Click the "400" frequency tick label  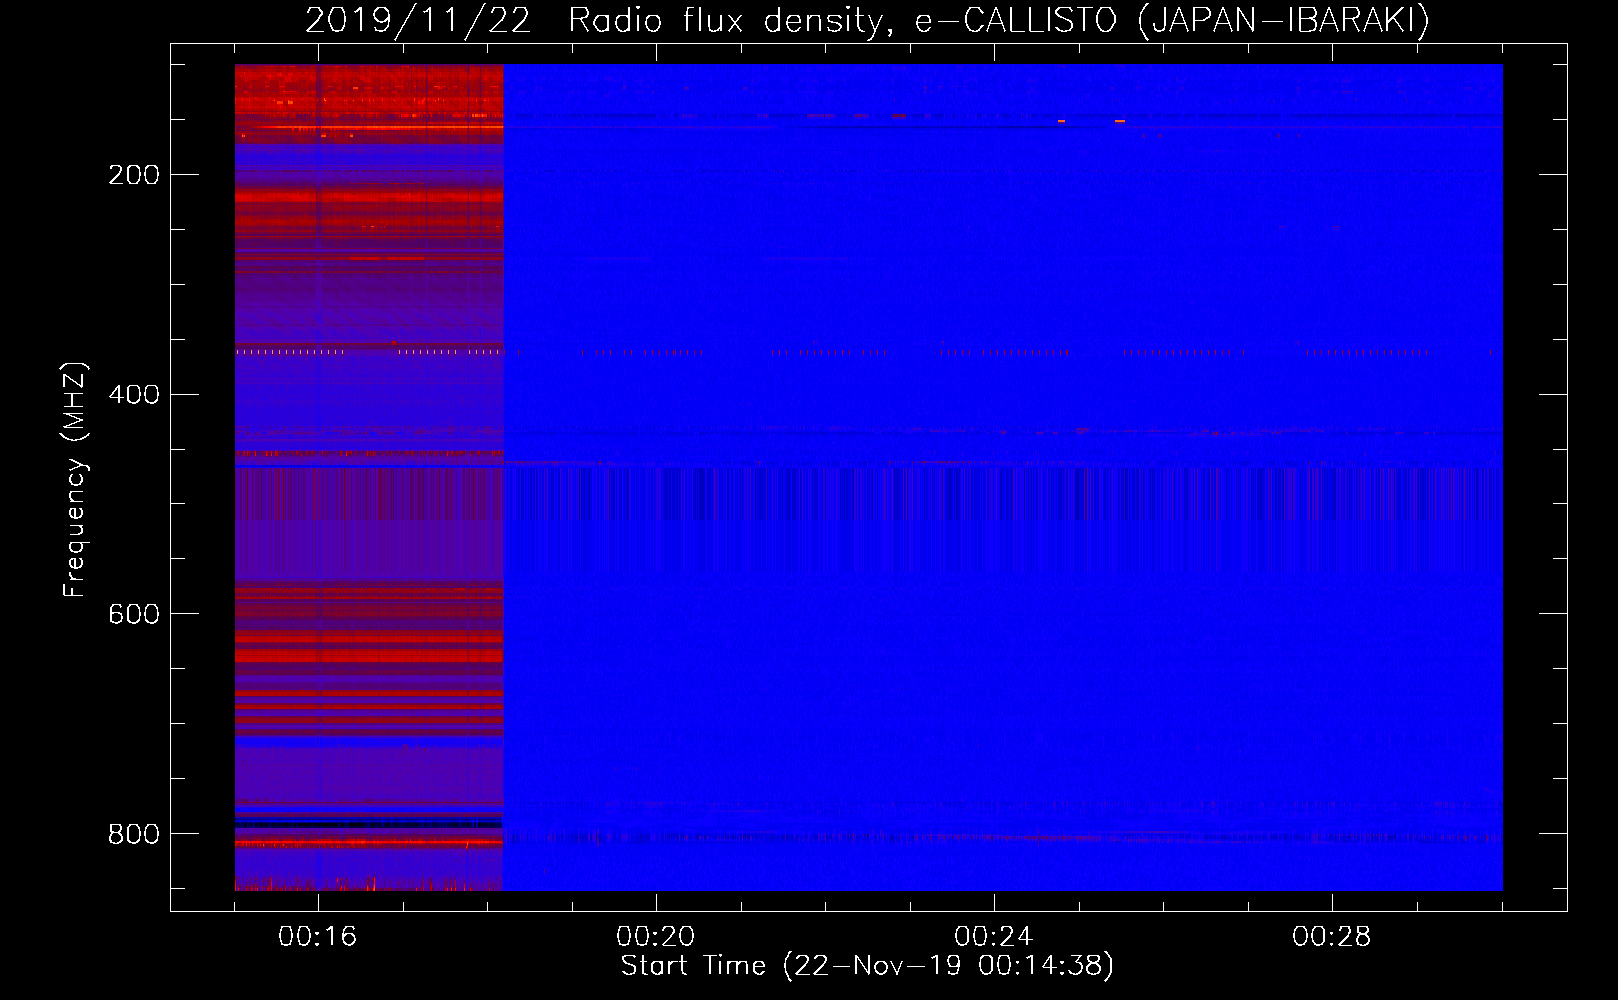click(x=134, y=395)
